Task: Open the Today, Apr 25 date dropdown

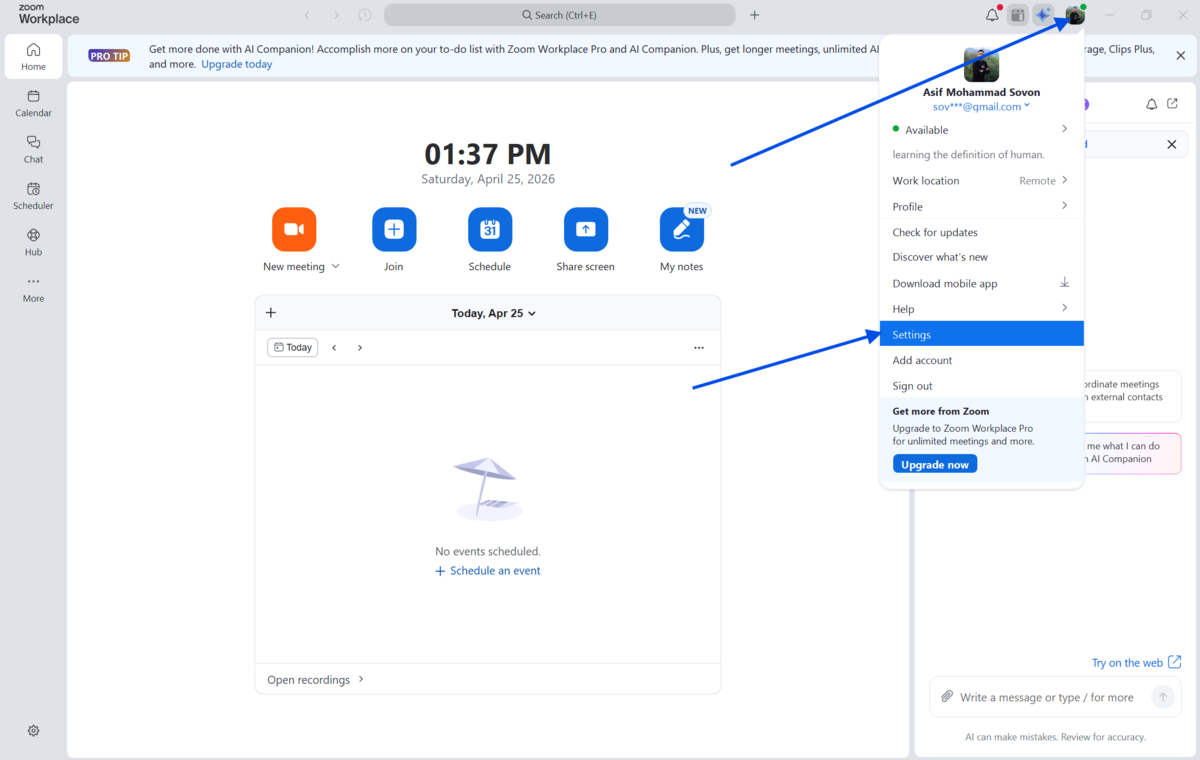Action: coord(493,313)
